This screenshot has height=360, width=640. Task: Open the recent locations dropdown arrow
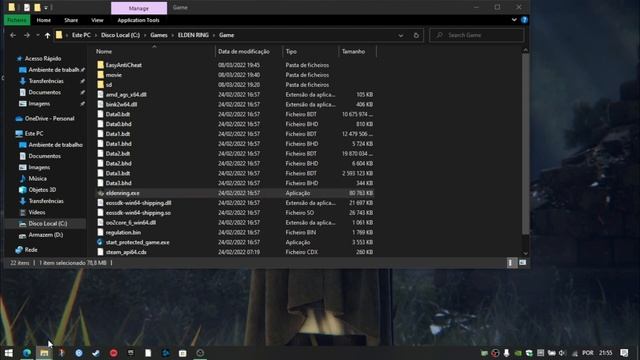pos(38,36)
